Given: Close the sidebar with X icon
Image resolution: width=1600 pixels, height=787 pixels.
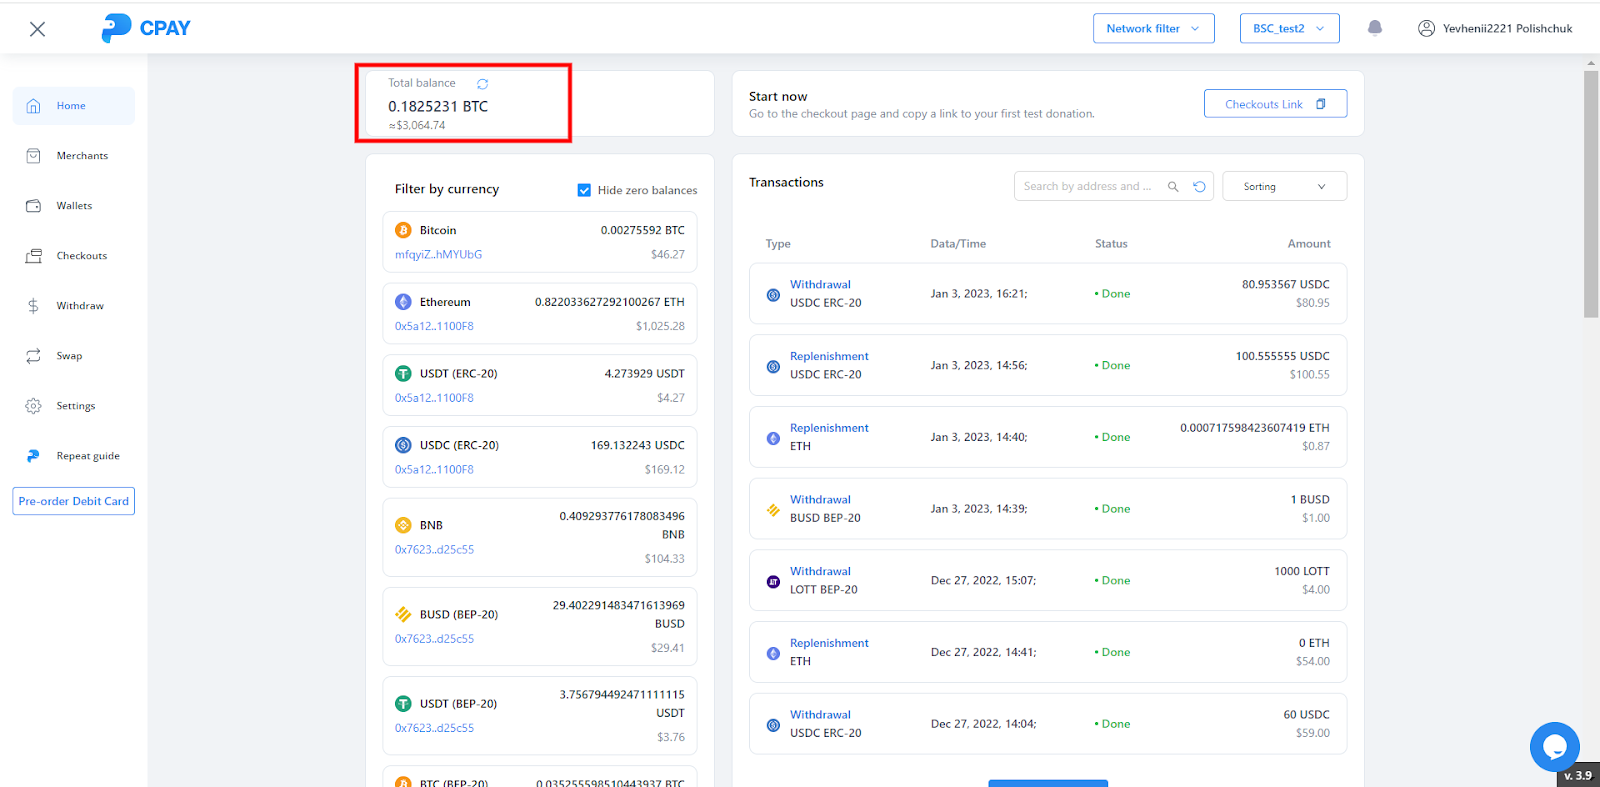Looking at the screenshot, I should tap(38, 29).
